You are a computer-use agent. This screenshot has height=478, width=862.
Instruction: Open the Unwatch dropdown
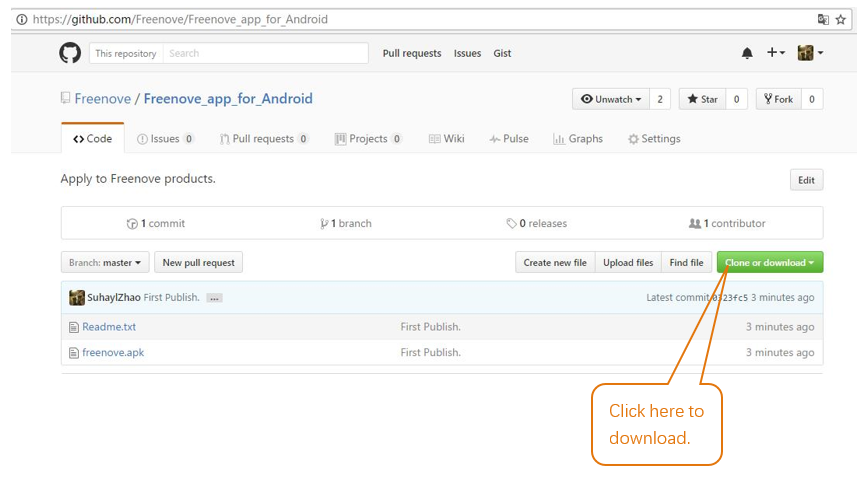click(x=611, y=99)
